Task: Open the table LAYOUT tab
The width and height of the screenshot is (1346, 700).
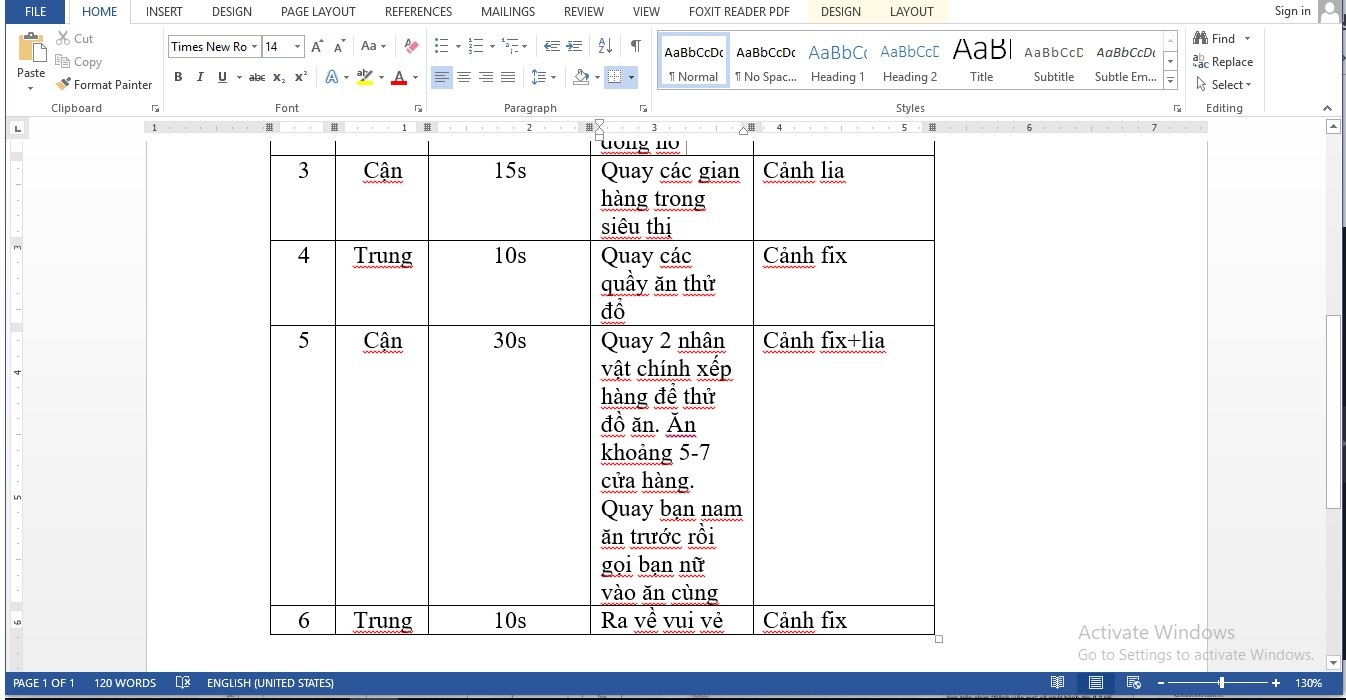Action: 911,12
